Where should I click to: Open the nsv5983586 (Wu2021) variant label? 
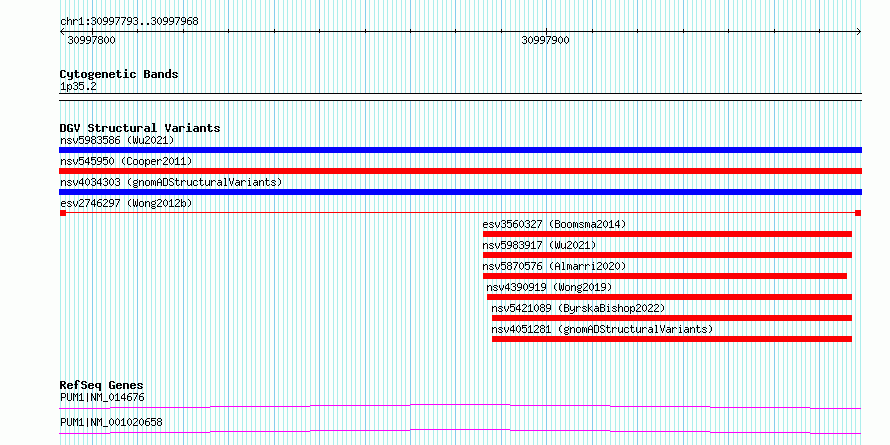click(x=117, y=140)
